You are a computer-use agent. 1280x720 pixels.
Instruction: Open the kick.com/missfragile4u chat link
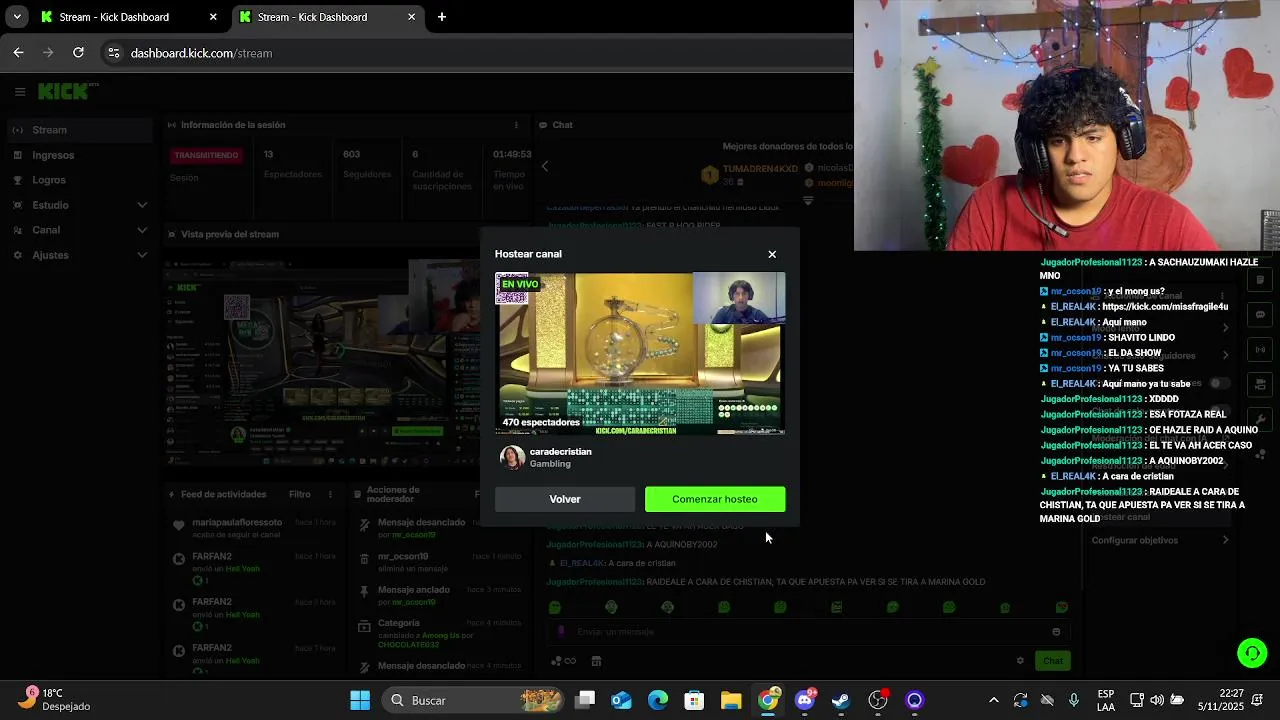coord(1165,307)
